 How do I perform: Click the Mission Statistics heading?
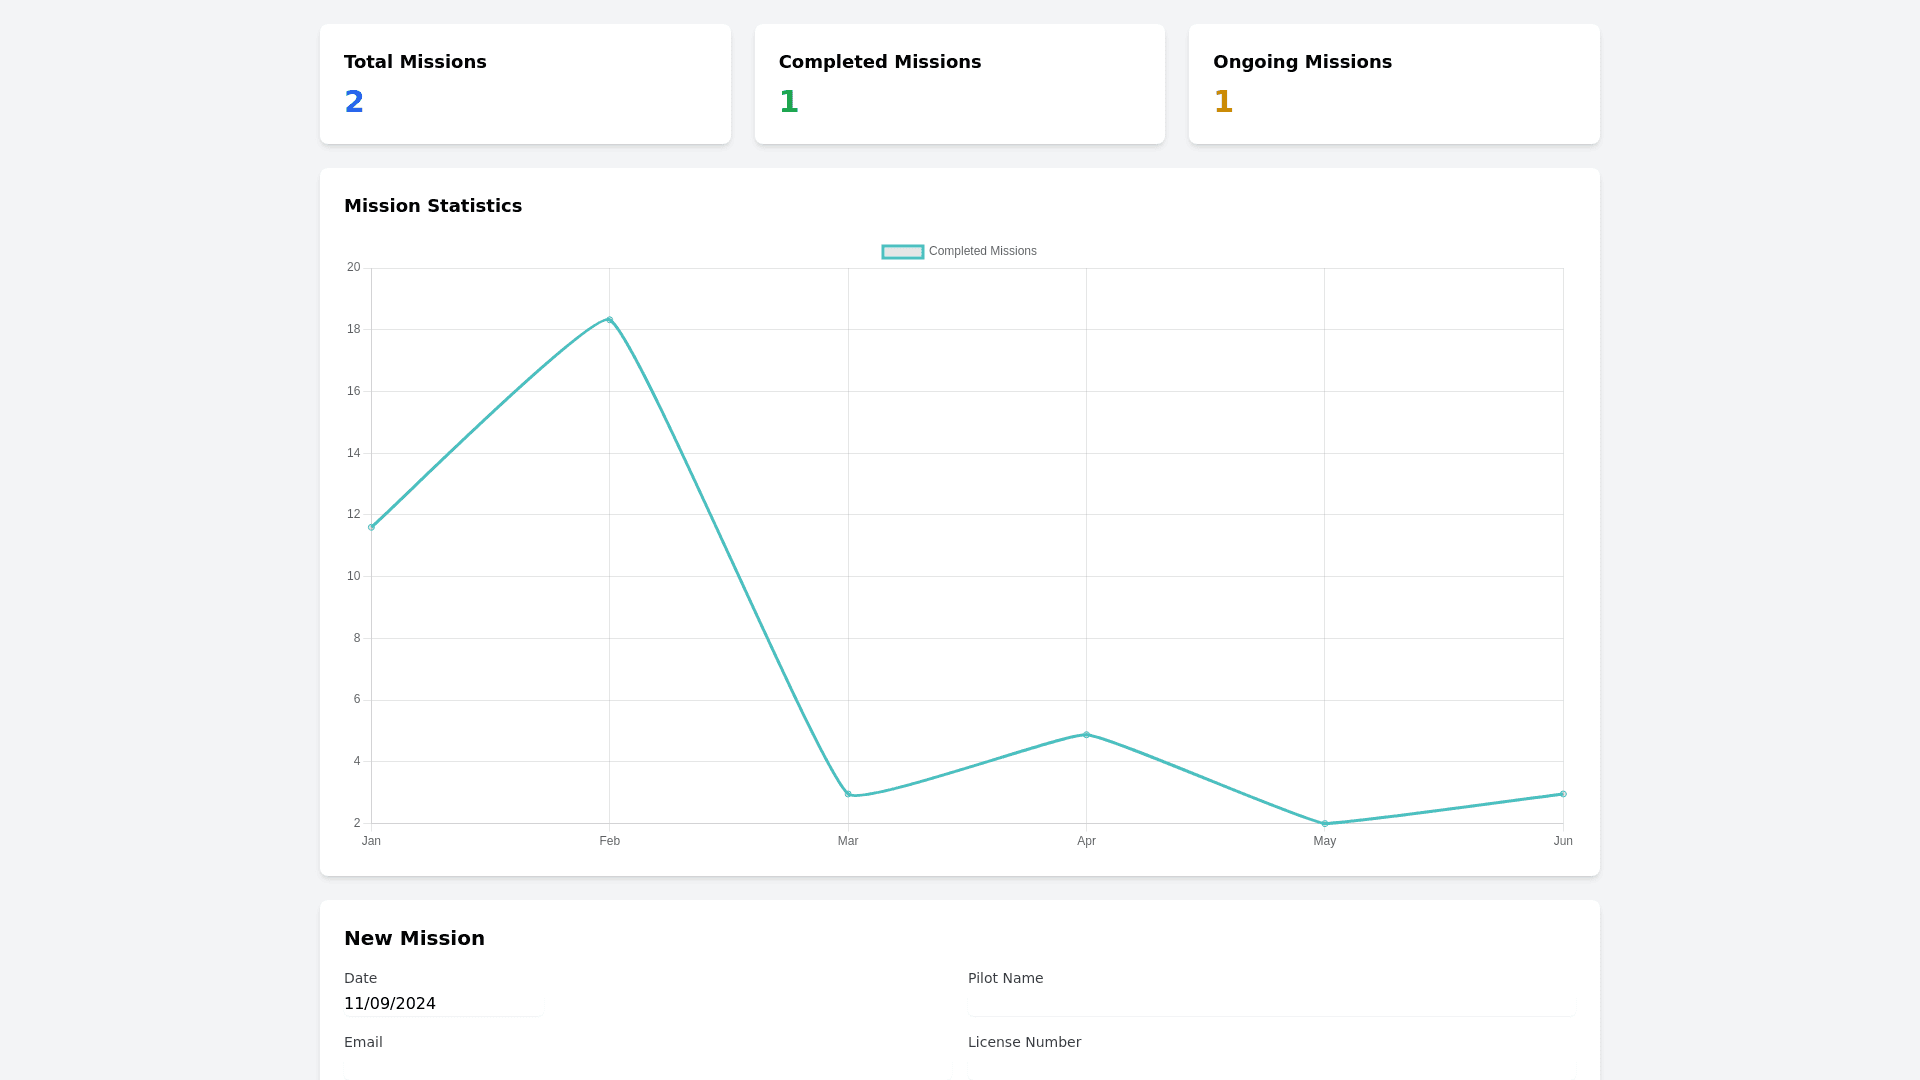[x=433, y=206]
